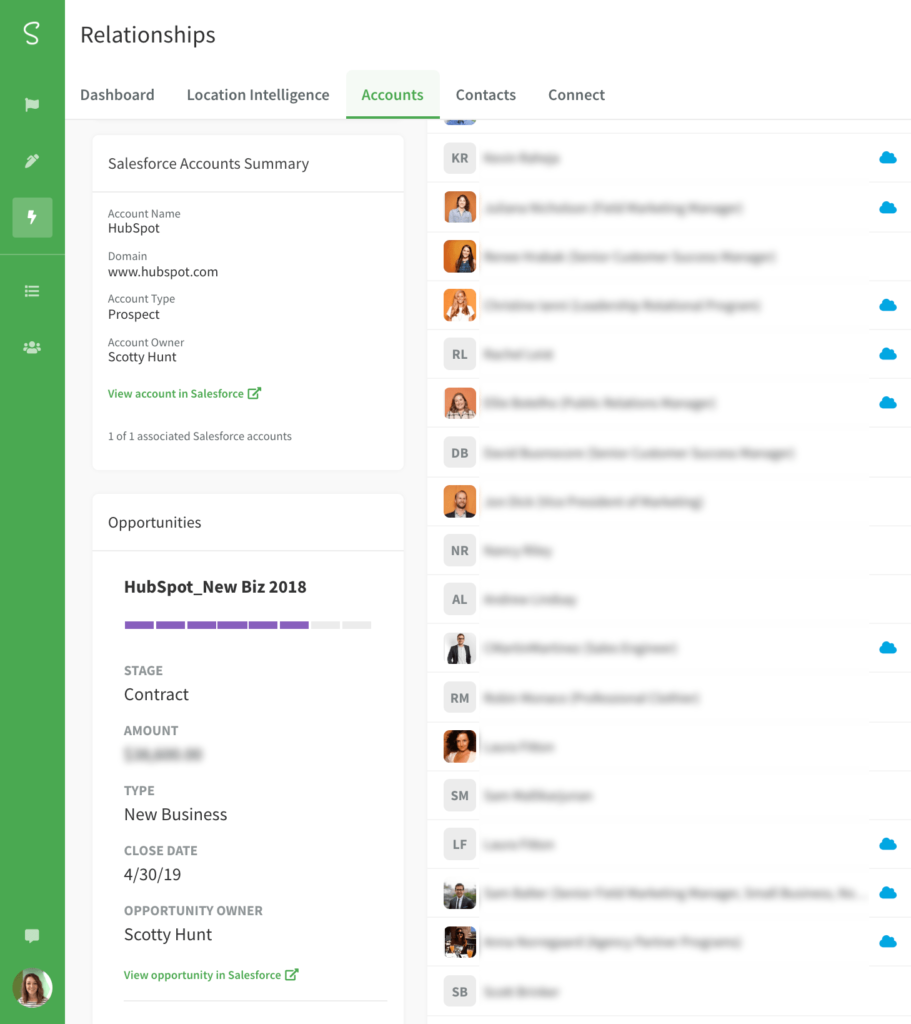Click the HubSpot_New Biz 2018 opportunity title
Screen dimensions: 911x1024
tap(216, 587)
